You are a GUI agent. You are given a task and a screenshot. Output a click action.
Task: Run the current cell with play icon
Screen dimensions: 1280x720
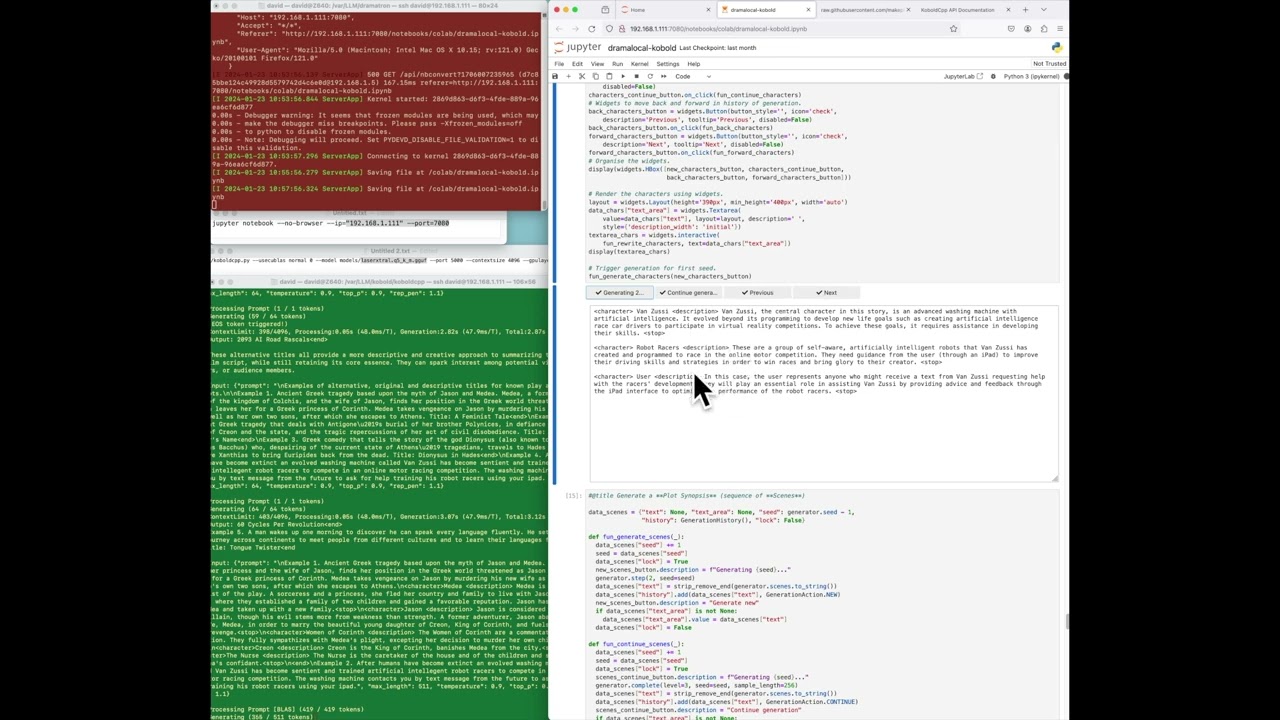[x=623, y=76]
